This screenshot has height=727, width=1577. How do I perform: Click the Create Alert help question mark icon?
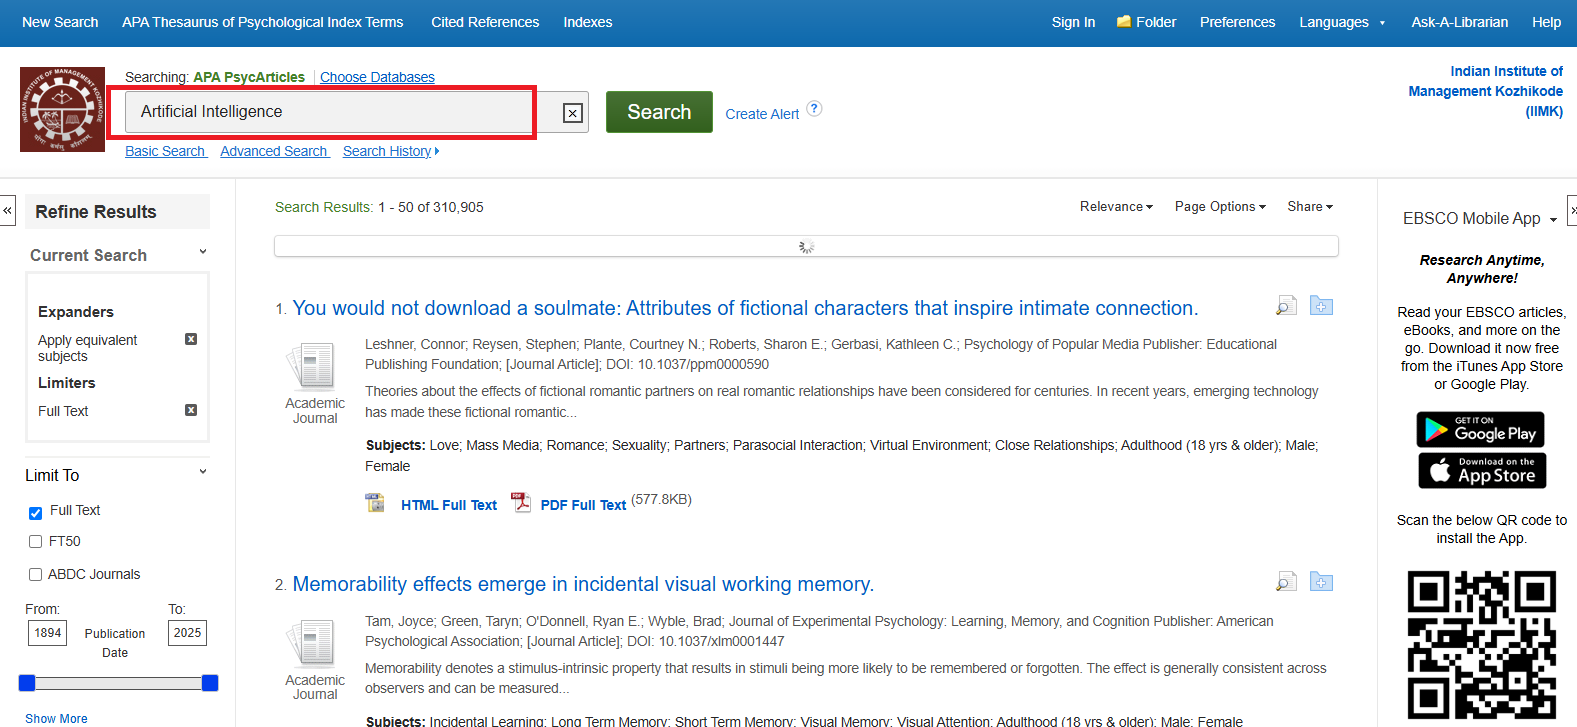tap(814, 109)
